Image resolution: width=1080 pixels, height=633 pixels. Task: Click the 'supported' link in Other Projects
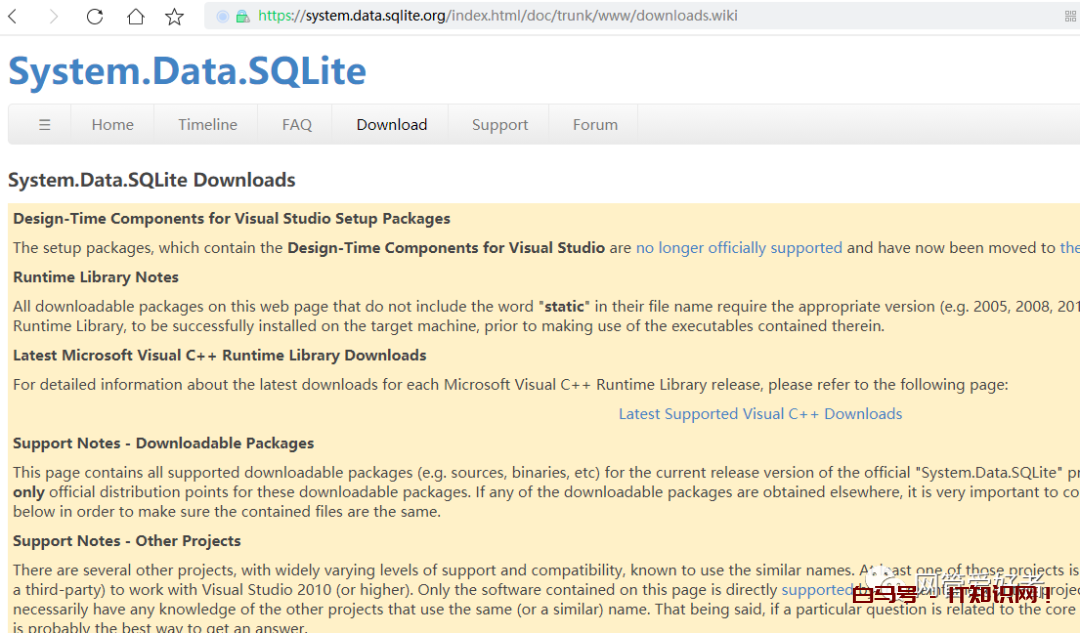815,590
